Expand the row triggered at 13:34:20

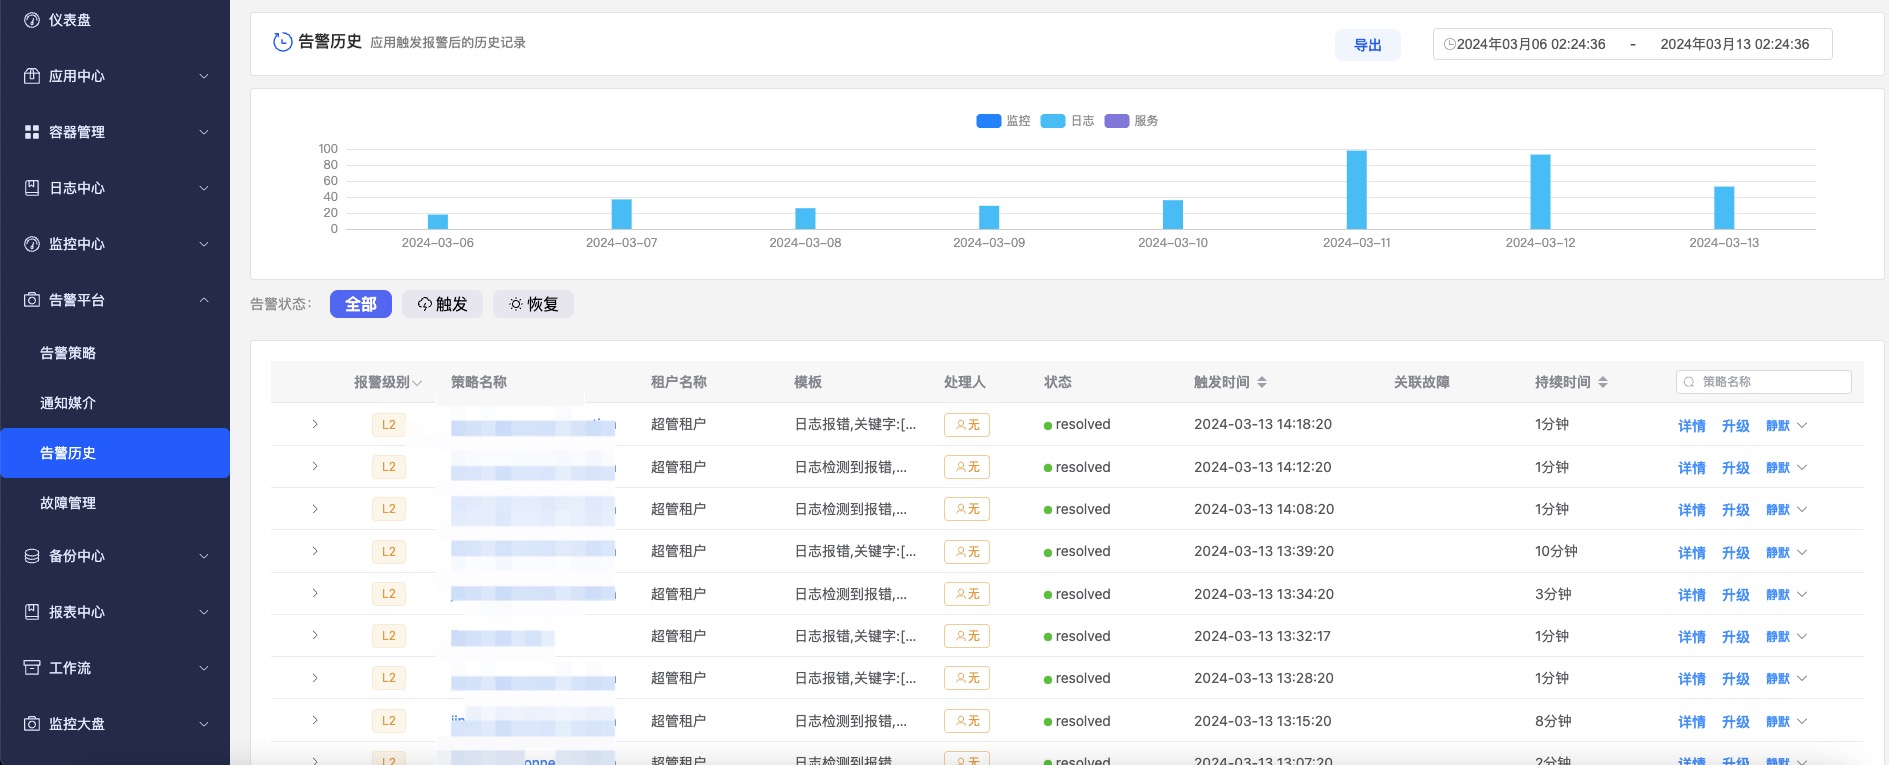pos(315,593)
